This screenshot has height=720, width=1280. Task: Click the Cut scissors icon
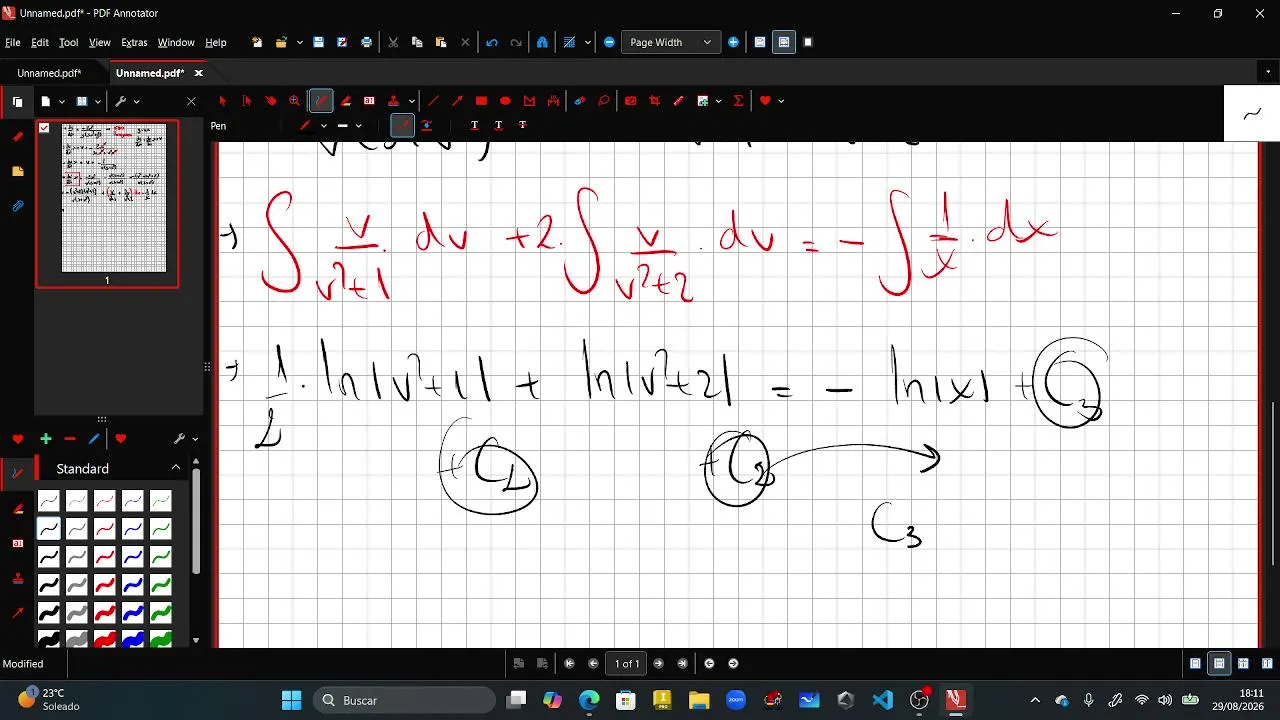[x=393, y=42]
